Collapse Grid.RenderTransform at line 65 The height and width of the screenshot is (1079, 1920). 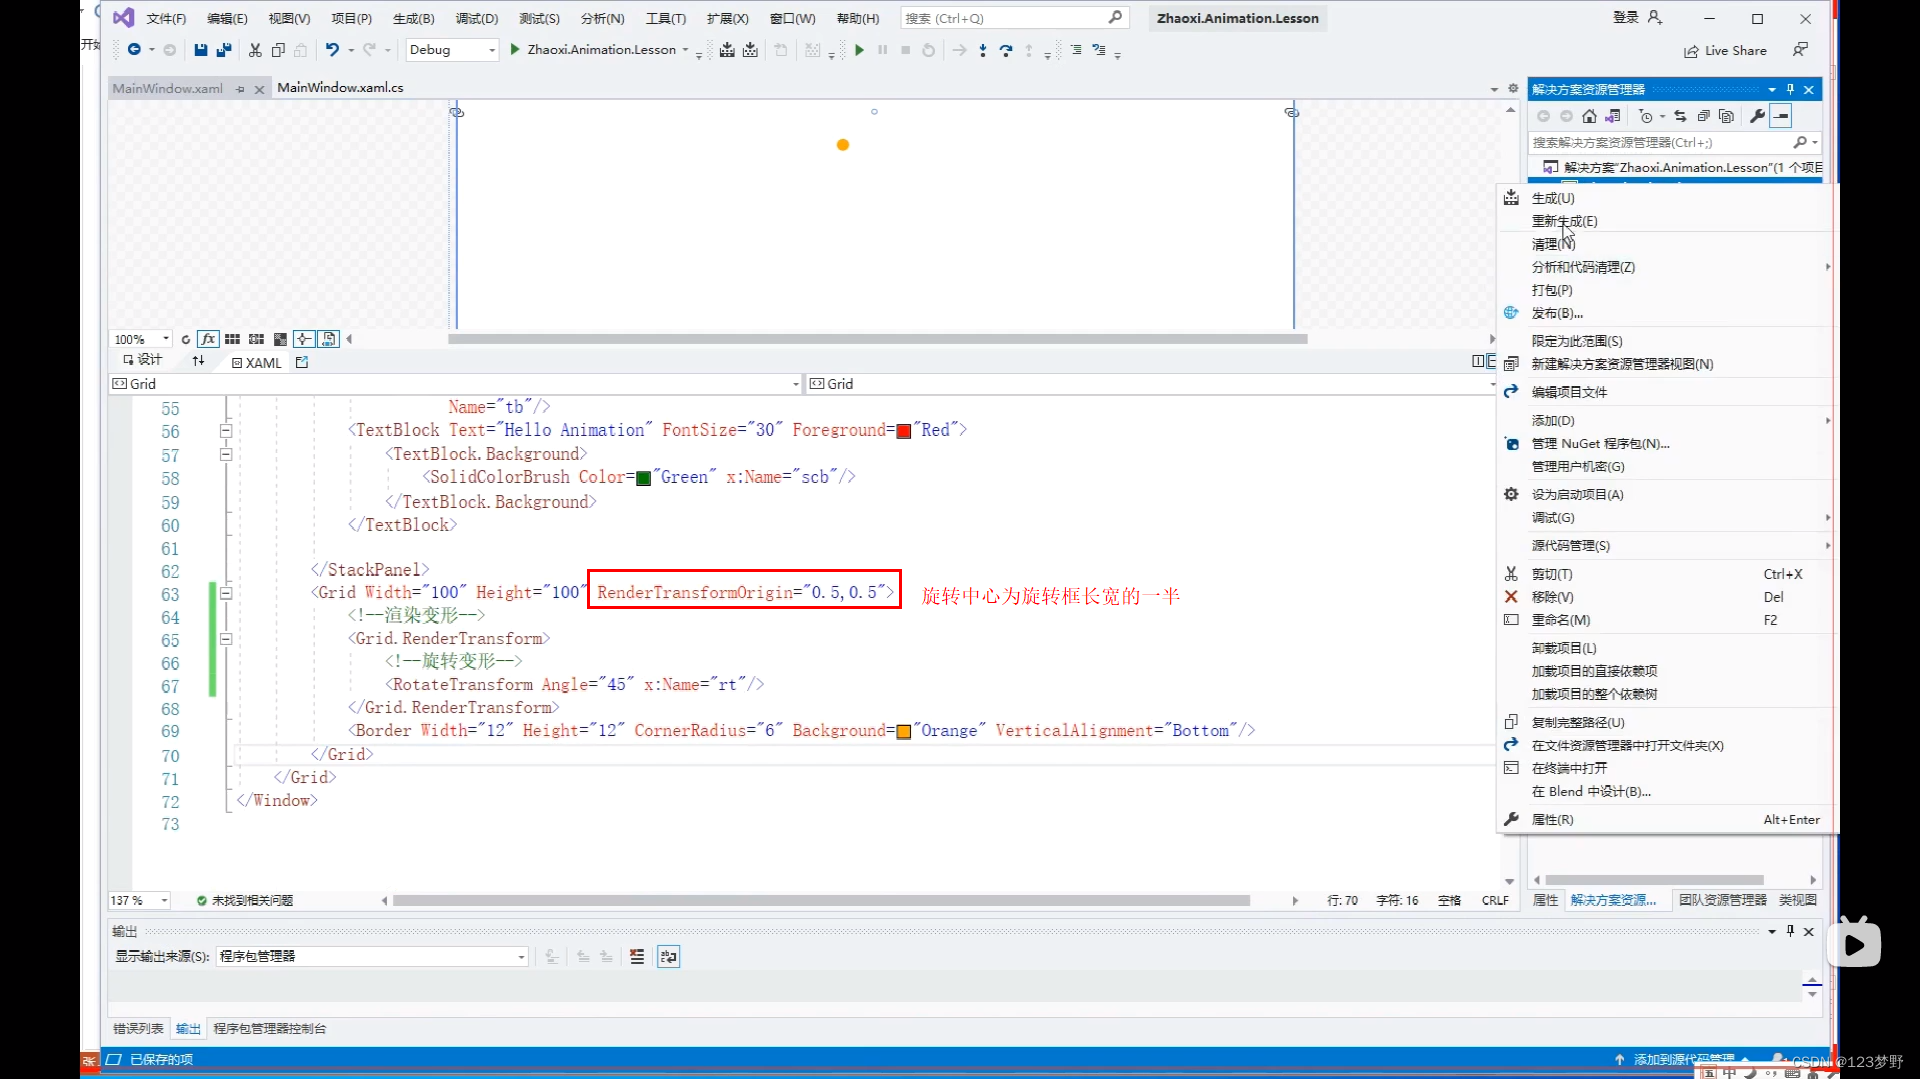click(x=226, y=639)
